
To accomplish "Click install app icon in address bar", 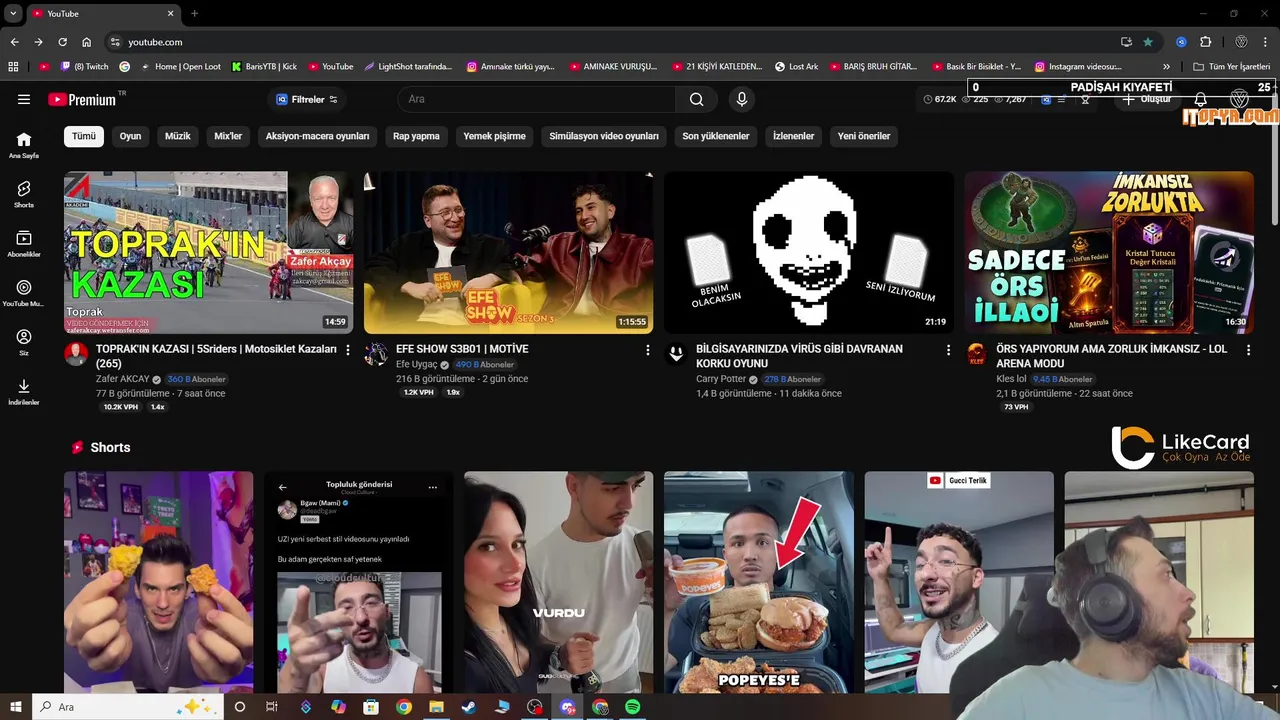I will tap(1126, 42).
